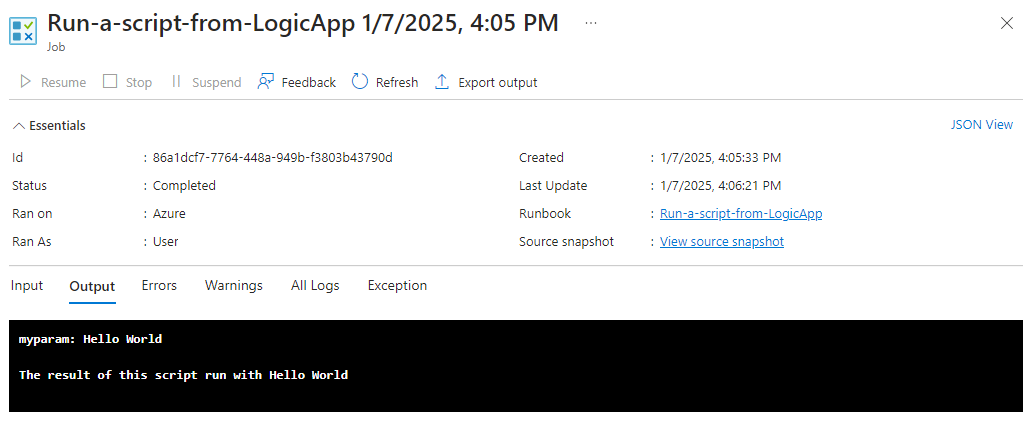Click the Stop square icon
The width and height of the screenshot is (1034, 424).
pos(110,82)
